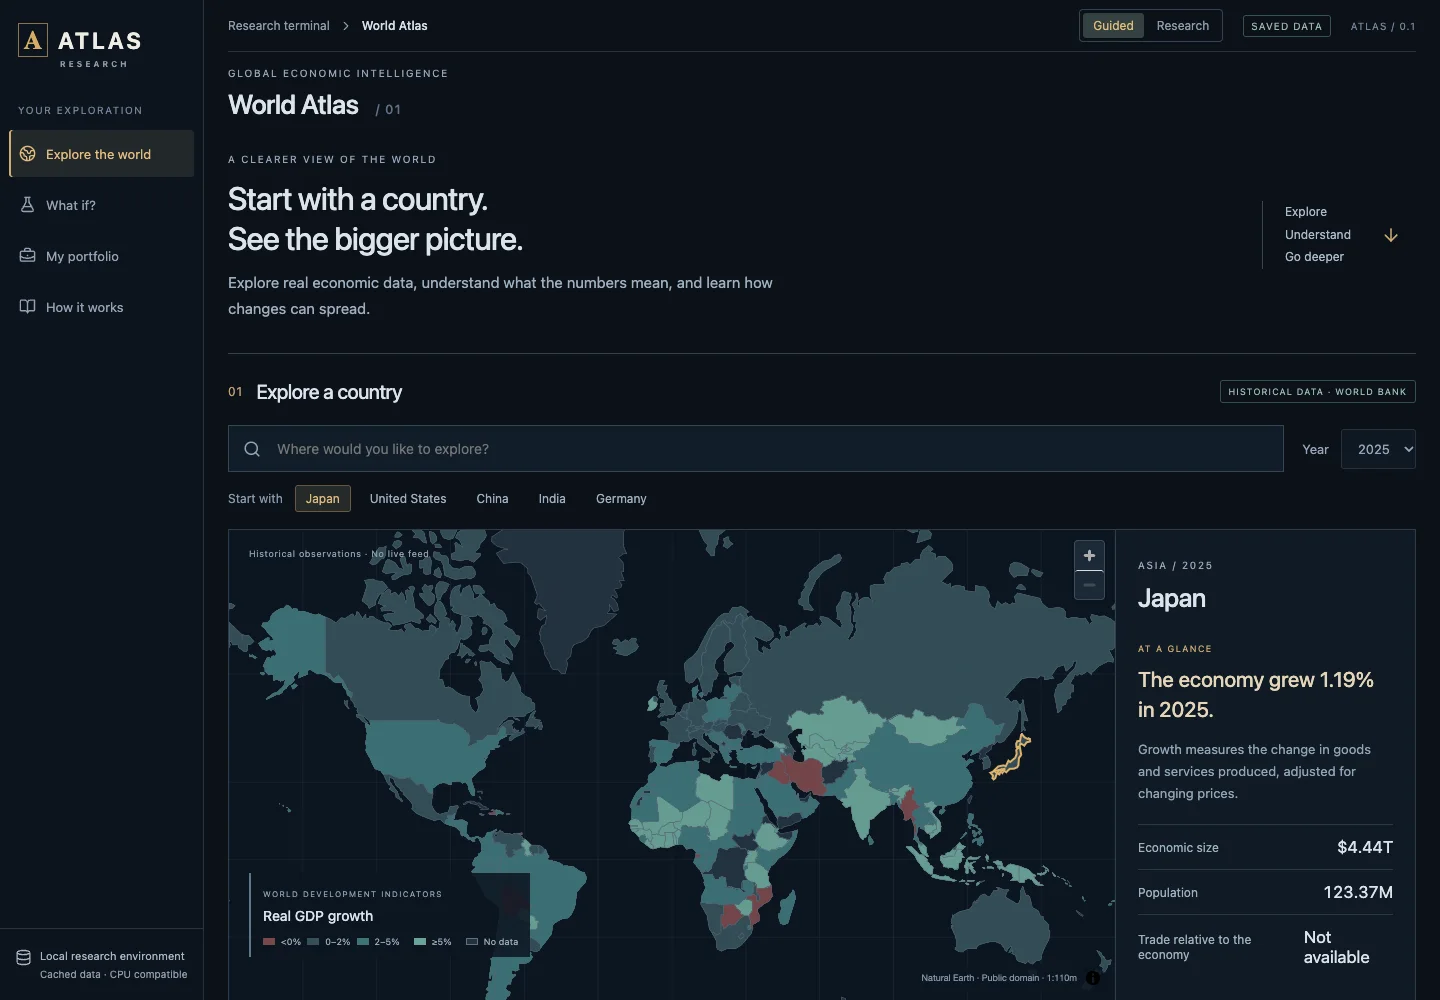Click the Economic size $4.44T value
Viewport: 1440px width, 1000px height.
1365,847
